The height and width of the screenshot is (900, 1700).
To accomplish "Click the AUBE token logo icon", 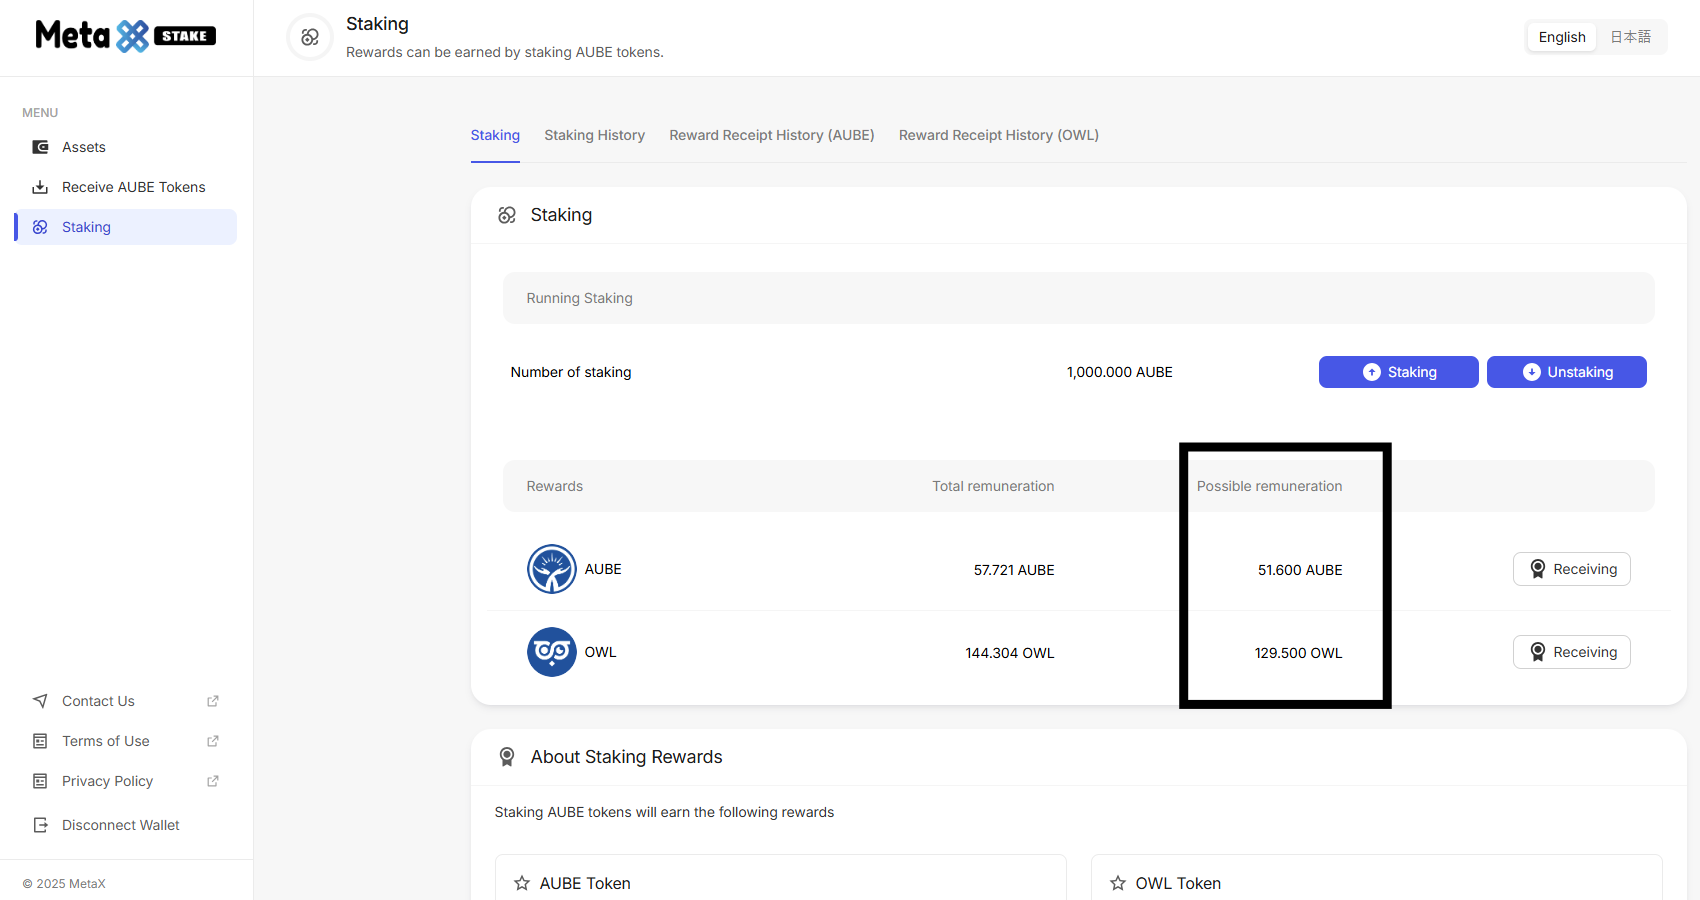I will tap(551, 569).
